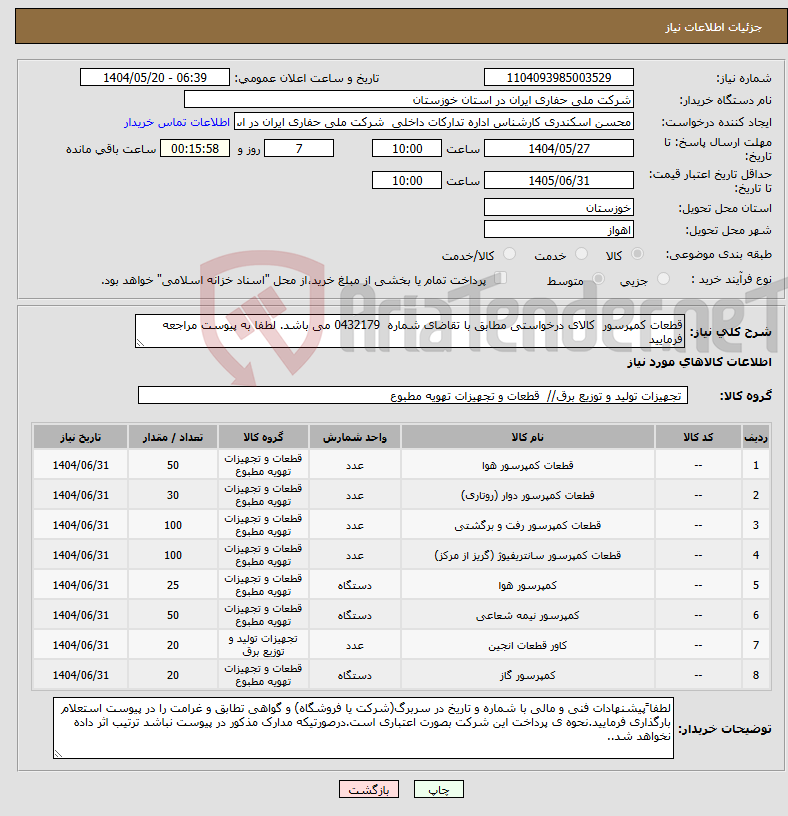Click the remaining days field 7

(299, 148)
